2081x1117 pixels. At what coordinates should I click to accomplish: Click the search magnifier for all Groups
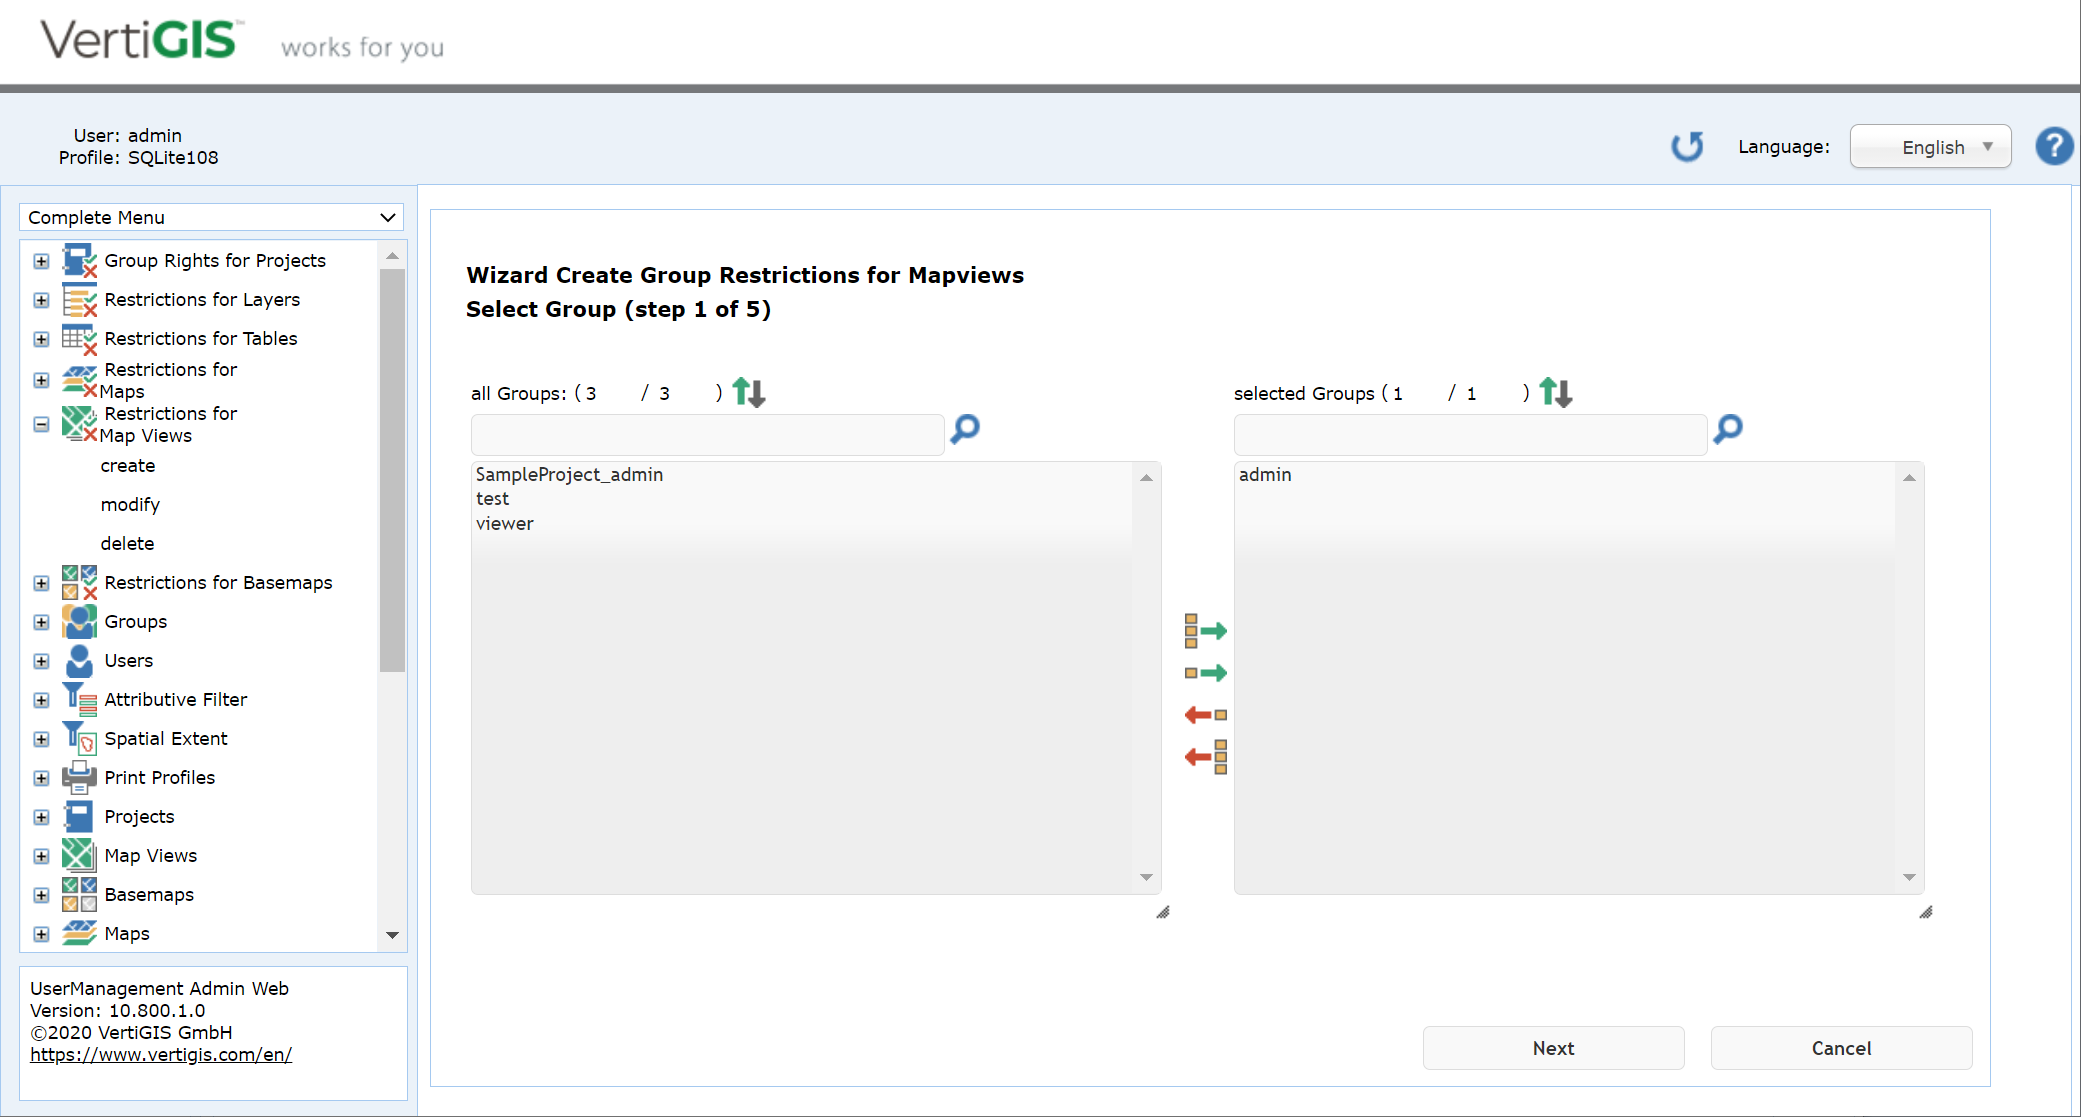(963, 430)
